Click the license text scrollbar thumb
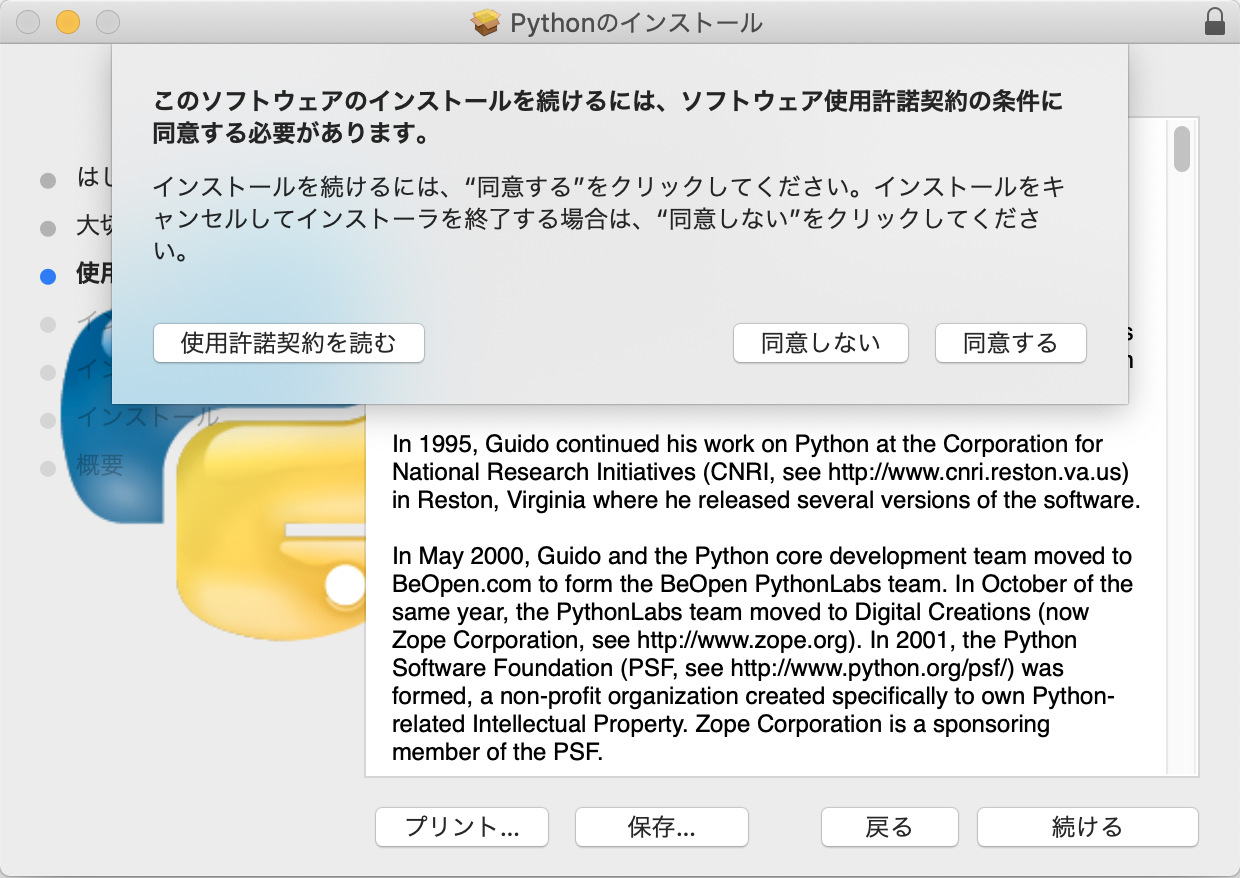1240x878 pixels. click(1182, 149)
